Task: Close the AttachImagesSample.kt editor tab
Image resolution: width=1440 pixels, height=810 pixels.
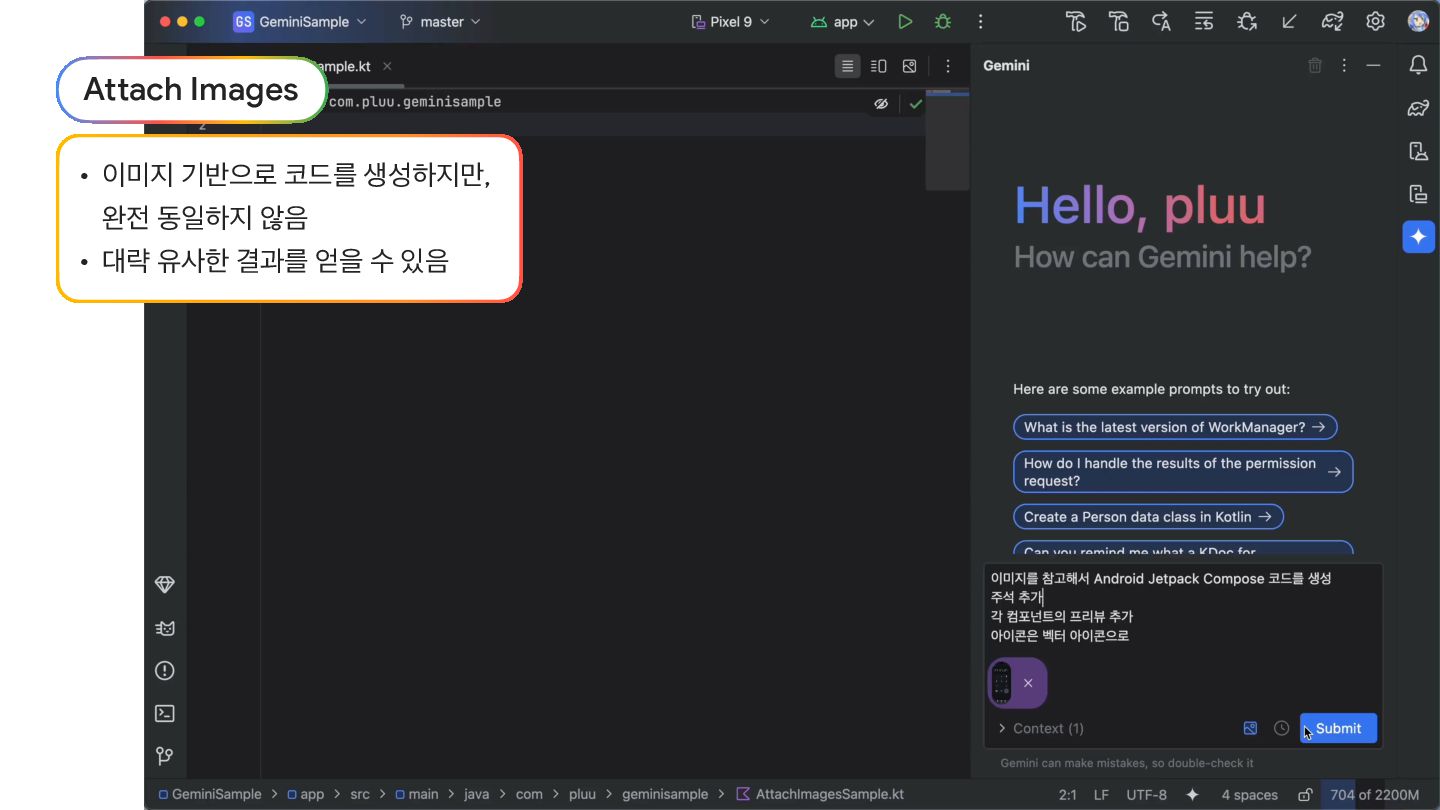Action: point(387,66)
